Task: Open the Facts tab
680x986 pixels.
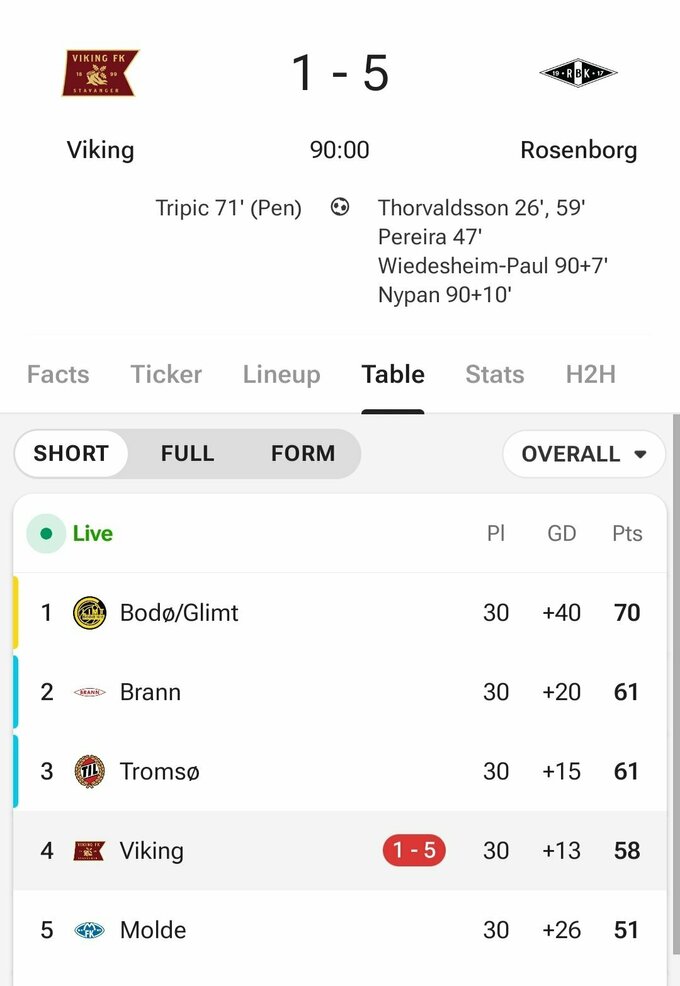Action: pyautogui.click(x=58, y=374)
